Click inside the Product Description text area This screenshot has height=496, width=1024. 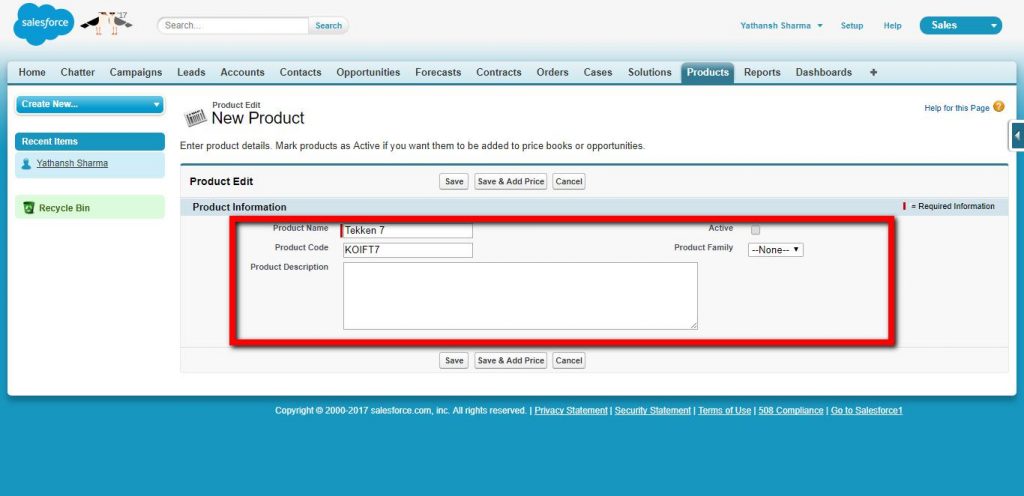pos(520,296)
